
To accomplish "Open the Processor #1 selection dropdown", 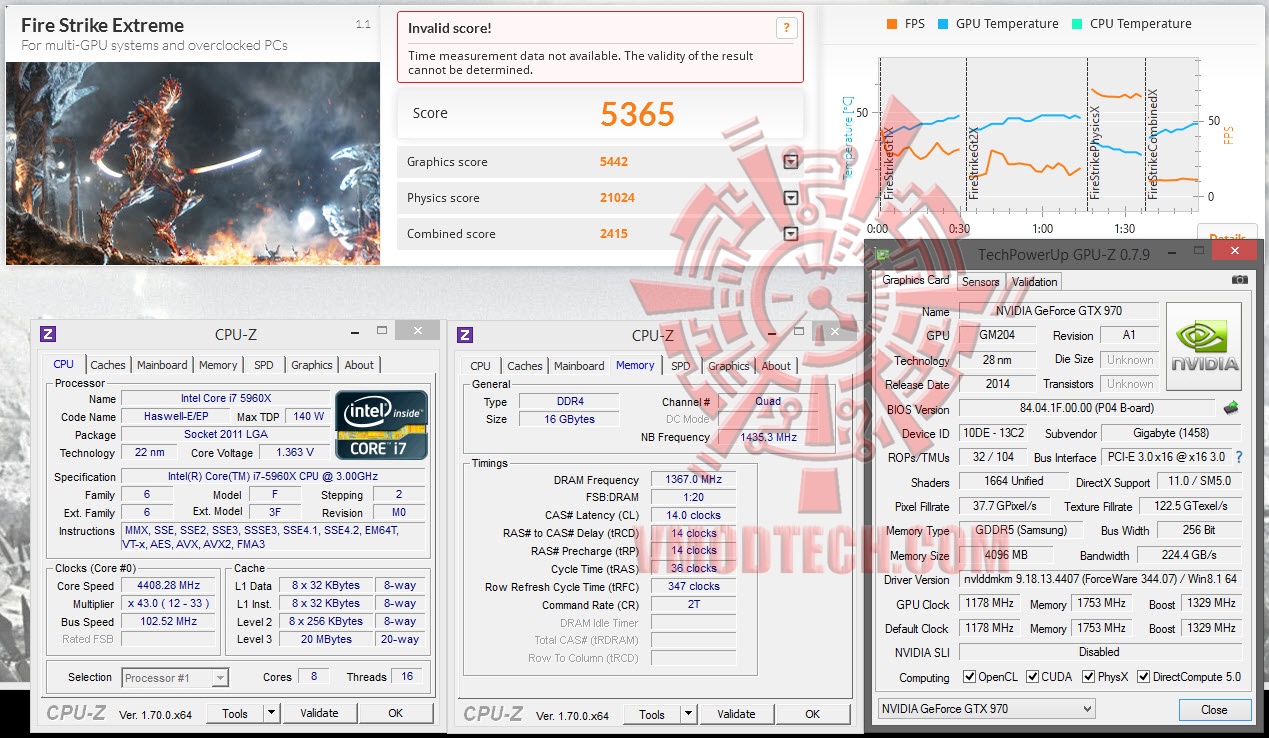I will [x=175, y=678].
